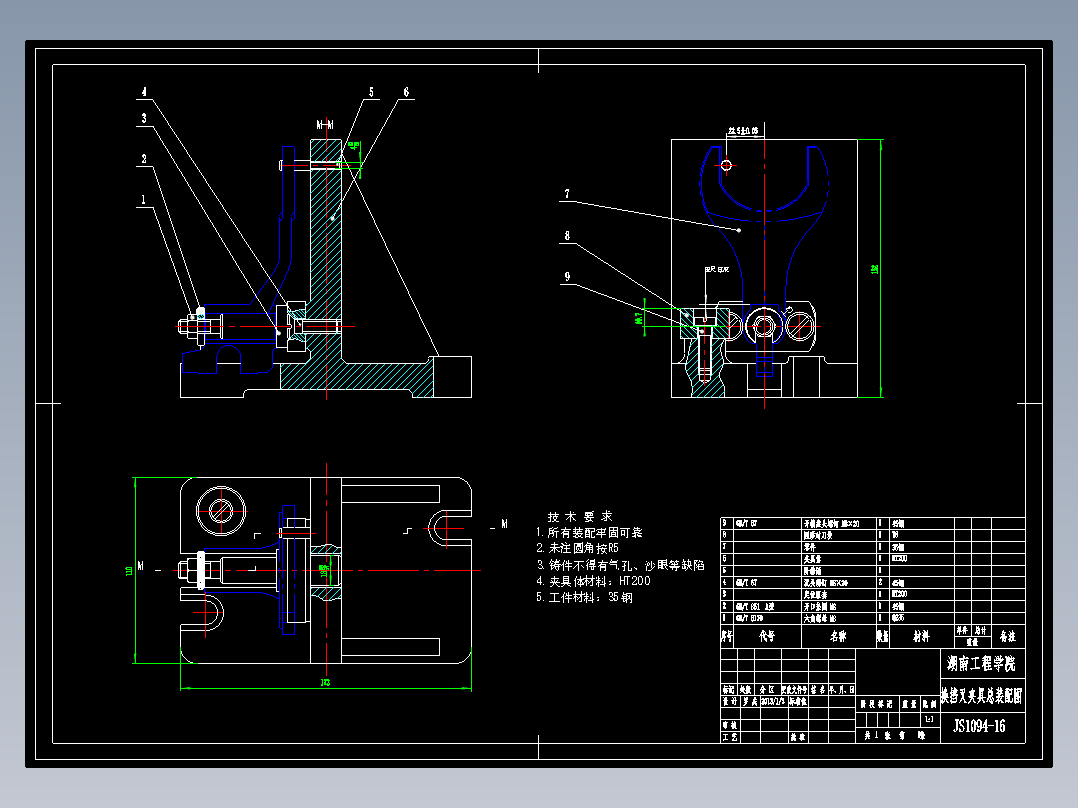The height and width of the screenshot is (808, 1078).
Task: Click part callout number 1 label
Action: tap(144, 200)
